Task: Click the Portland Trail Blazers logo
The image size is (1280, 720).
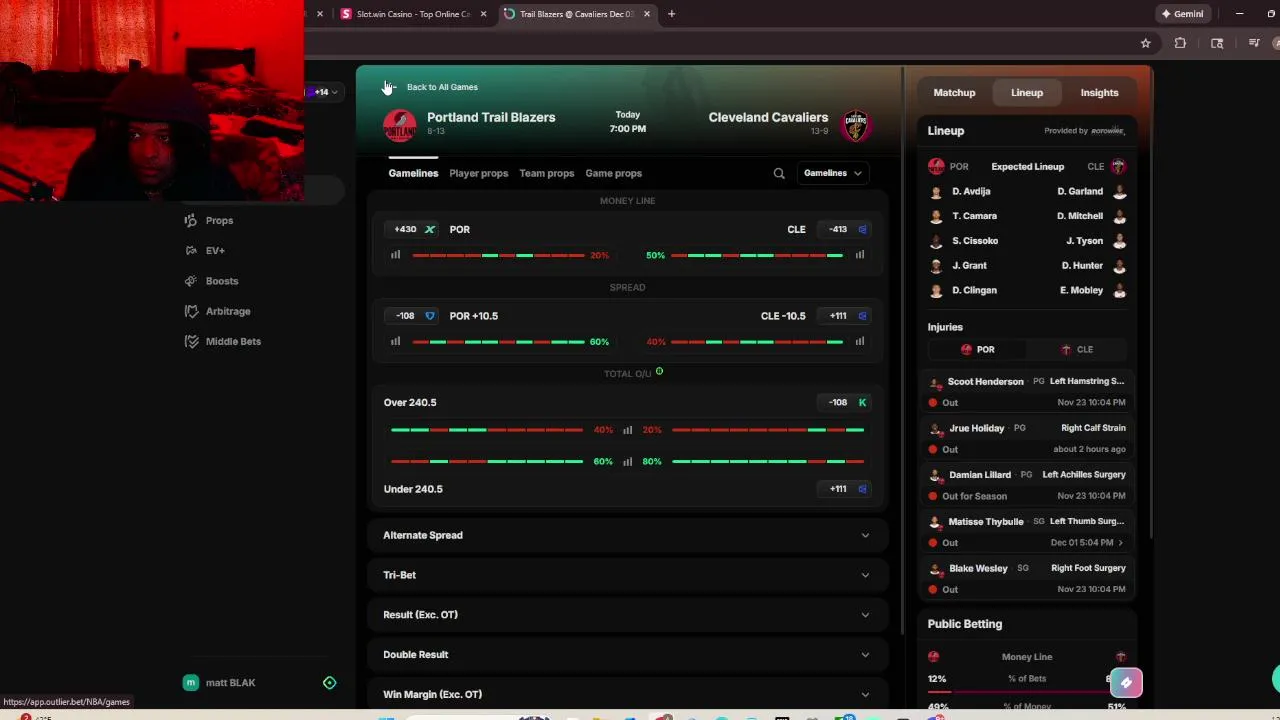Action: [x=400, y=126]
